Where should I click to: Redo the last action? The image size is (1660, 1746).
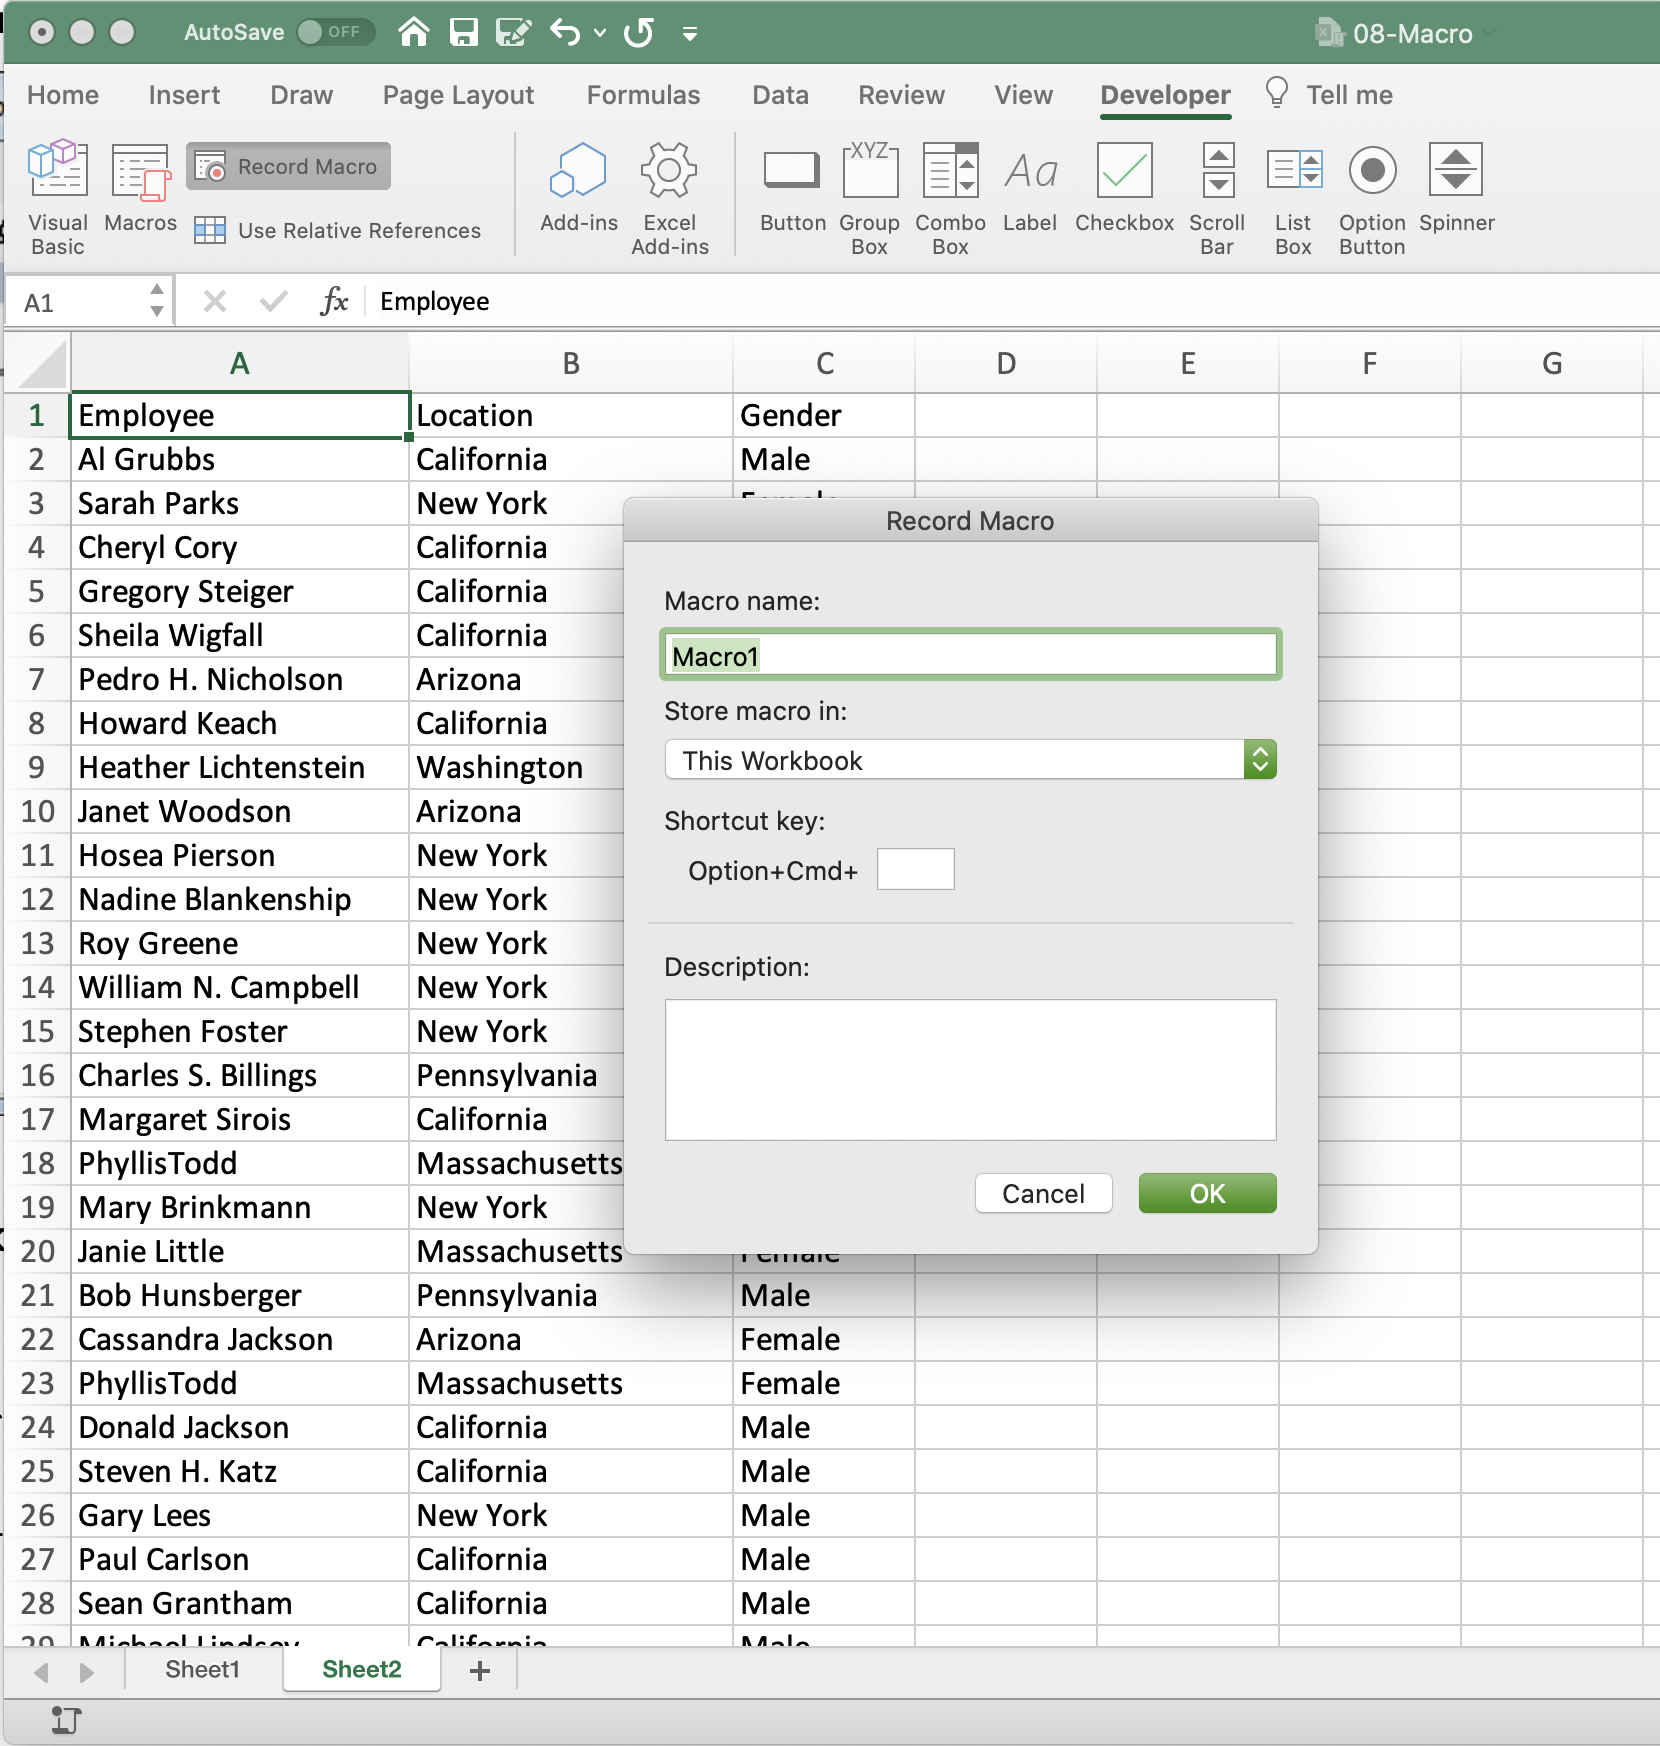(639, 32)
